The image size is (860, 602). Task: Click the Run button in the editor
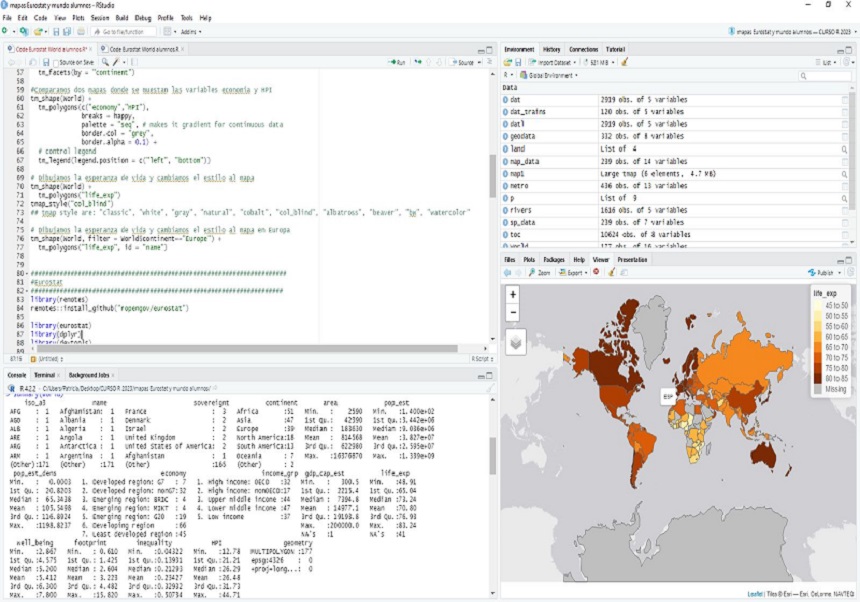click(397, 62)
